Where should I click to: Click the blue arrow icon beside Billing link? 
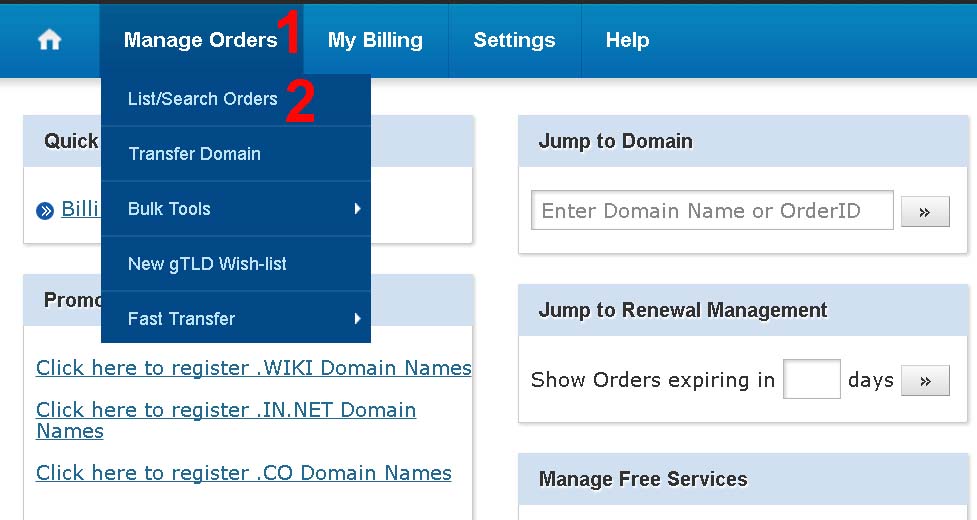pos(45,210)
